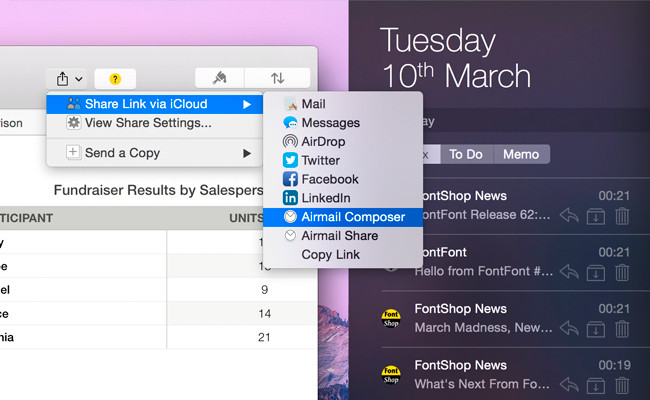Select Airmail Share option
Screen dimensions: 650x400
(x=343, y=235)
